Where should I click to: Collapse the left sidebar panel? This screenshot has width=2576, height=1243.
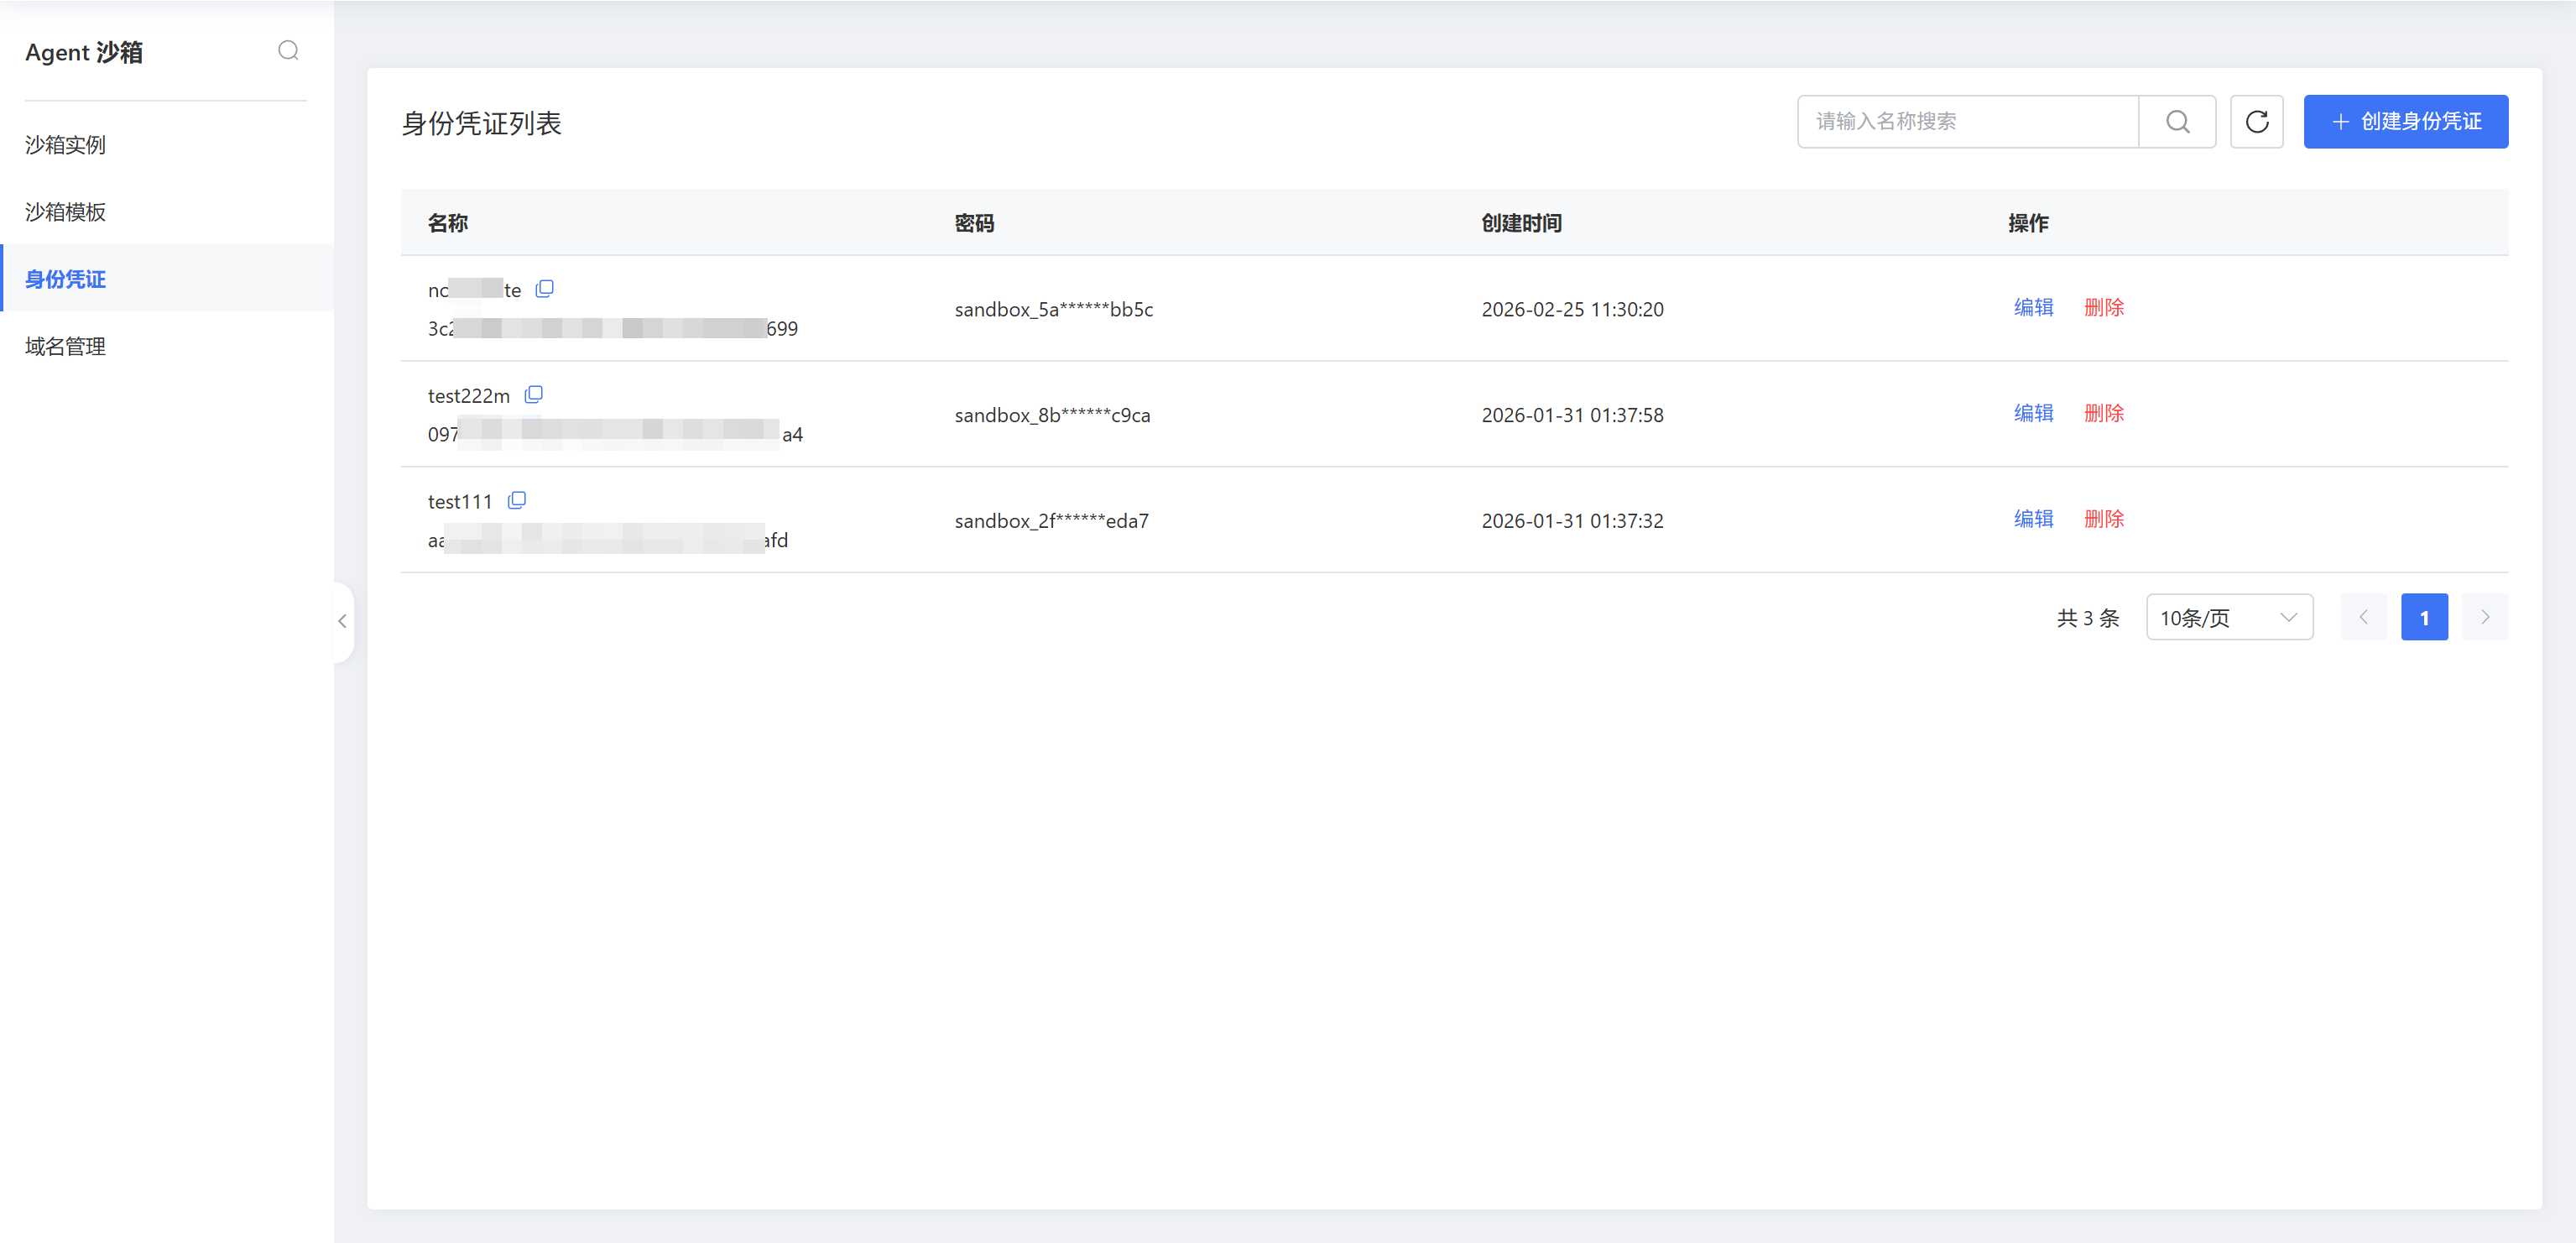point(343,621)
